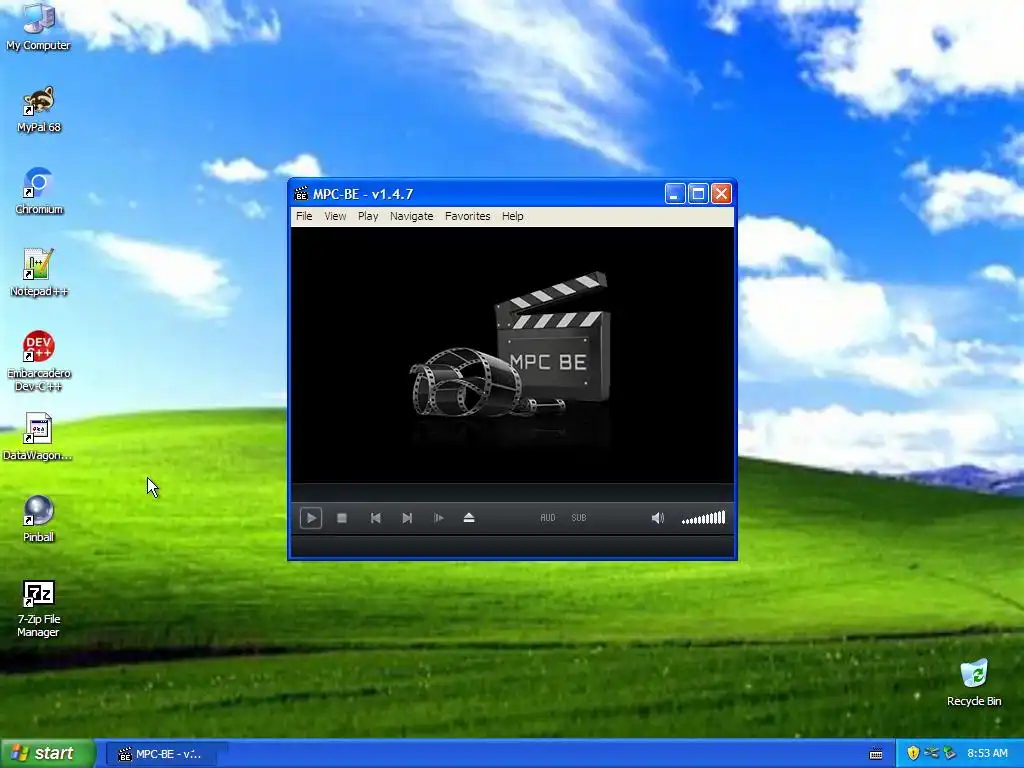
Task: Select the Embarcadero Dev-C++ desktop icon
Action: tap(39, 362)
